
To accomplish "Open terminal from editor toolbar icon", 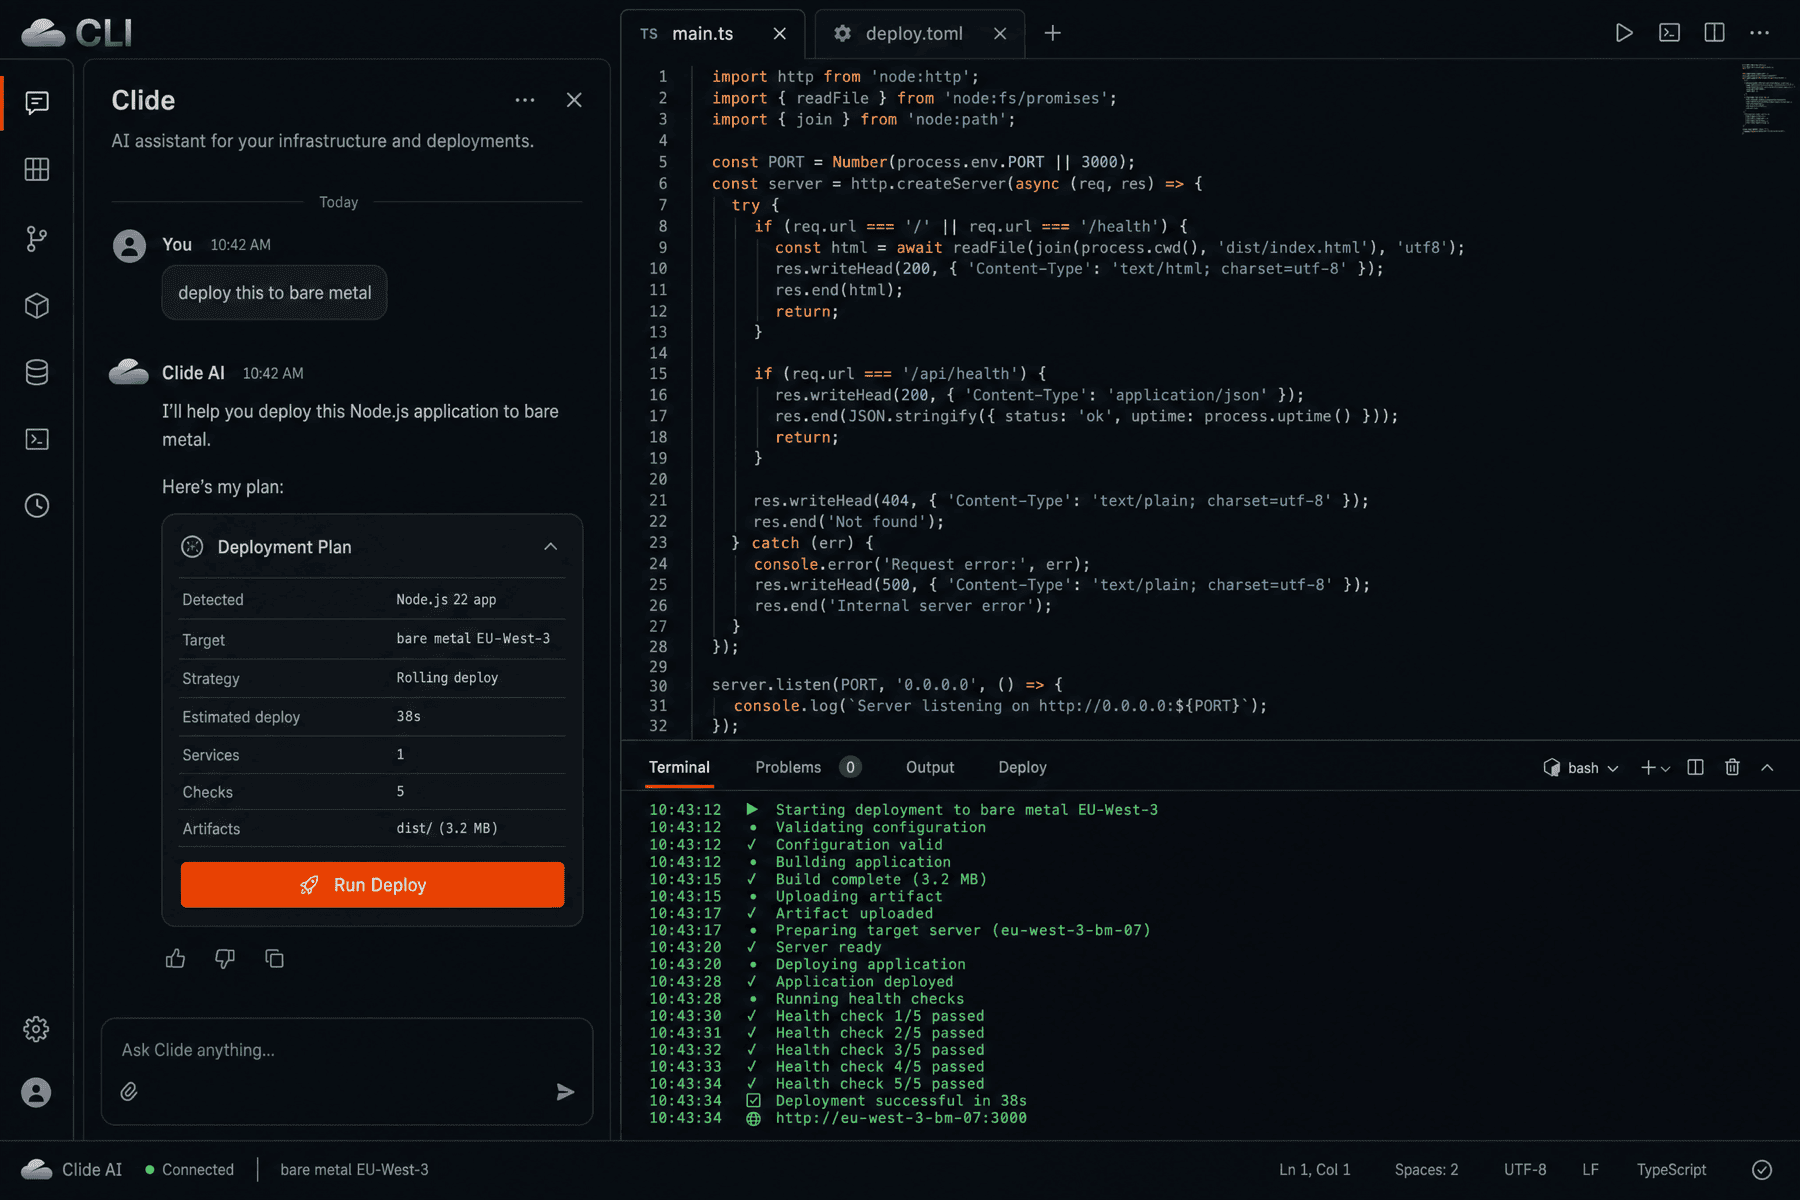I will click(x=1669, y=33).
